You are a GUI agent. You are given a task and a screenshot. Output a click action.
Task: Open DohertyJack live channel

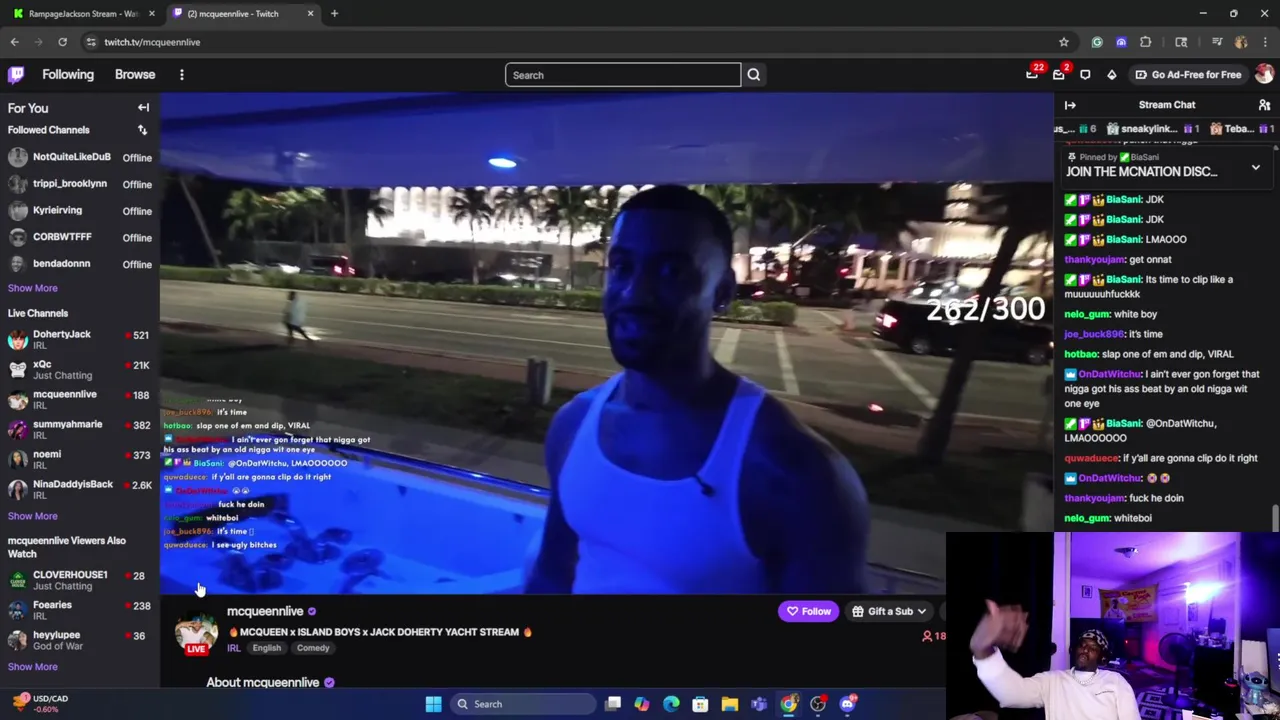point(80,339)
